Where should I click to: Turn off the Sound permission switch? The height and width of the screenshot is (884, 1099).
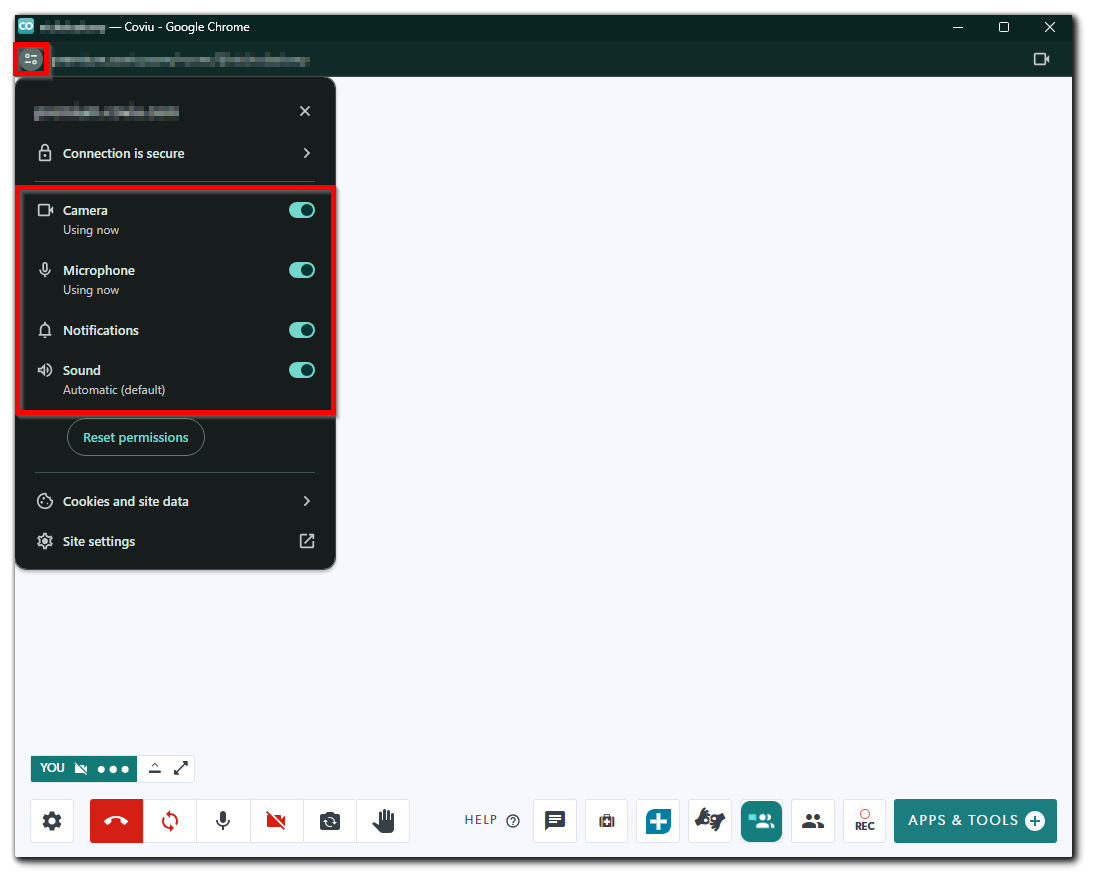[x=302, y=370]
